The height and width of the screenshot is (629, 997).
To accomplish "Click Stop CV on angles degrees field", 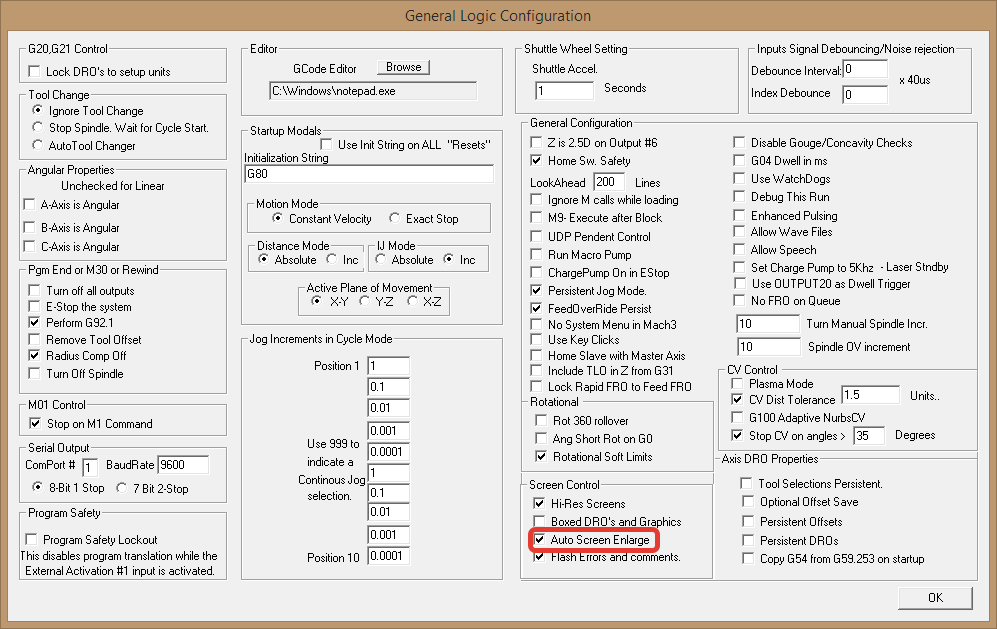I will pos(869,436).
